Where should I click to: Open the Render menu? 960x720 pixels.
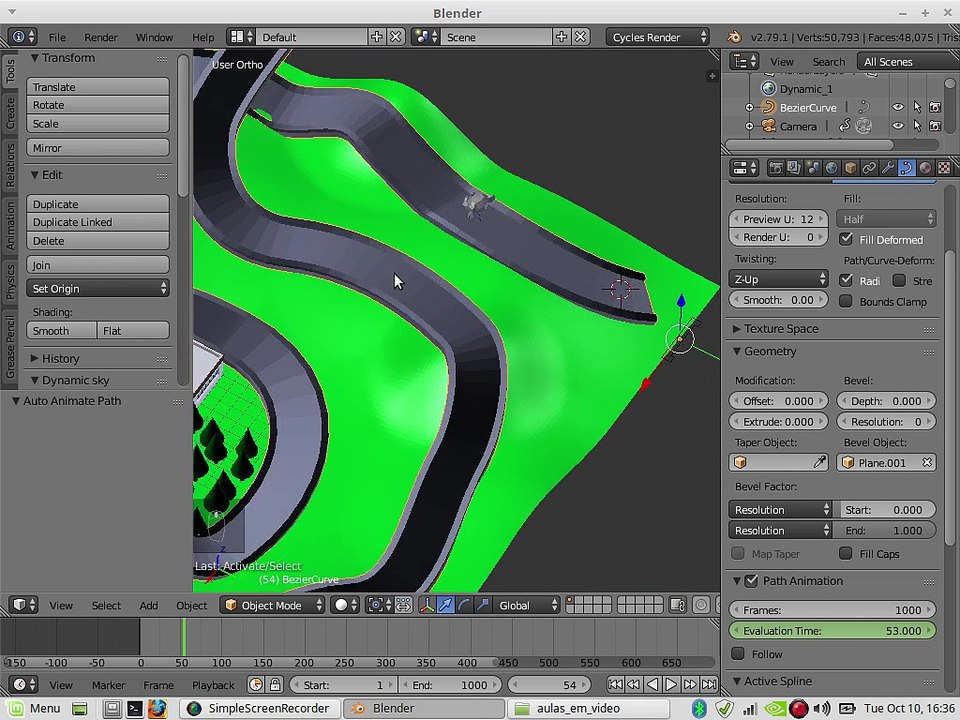100,37
